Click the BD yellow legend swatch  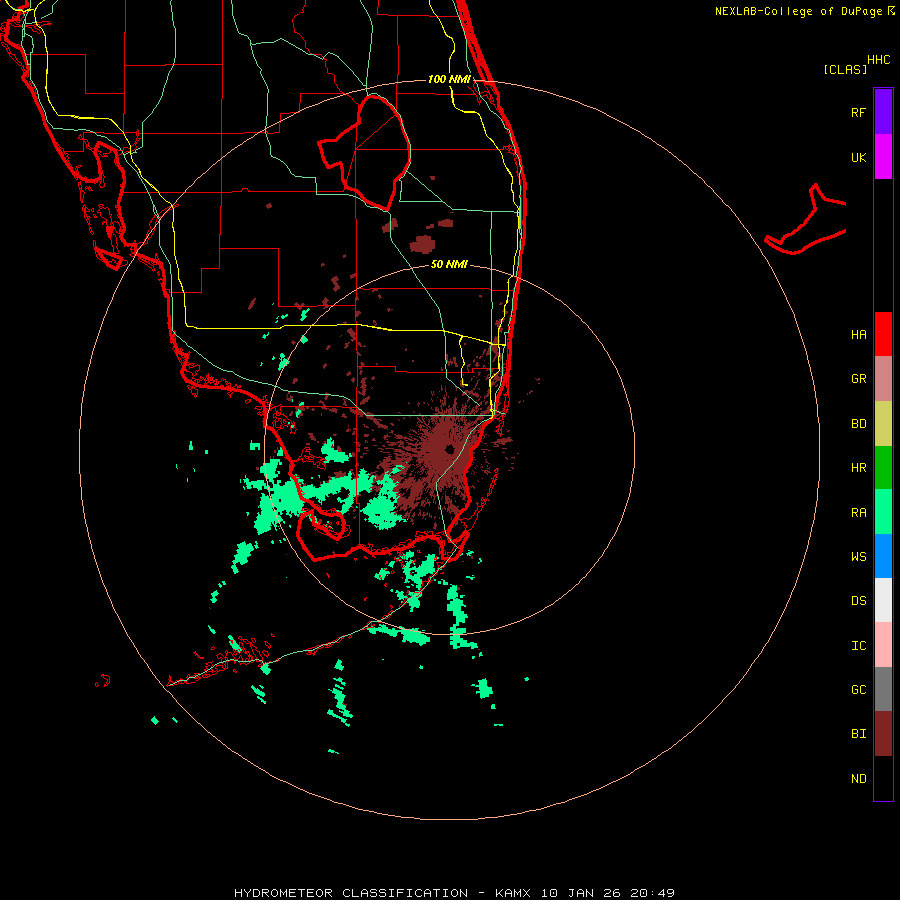(x=883, y=424)
